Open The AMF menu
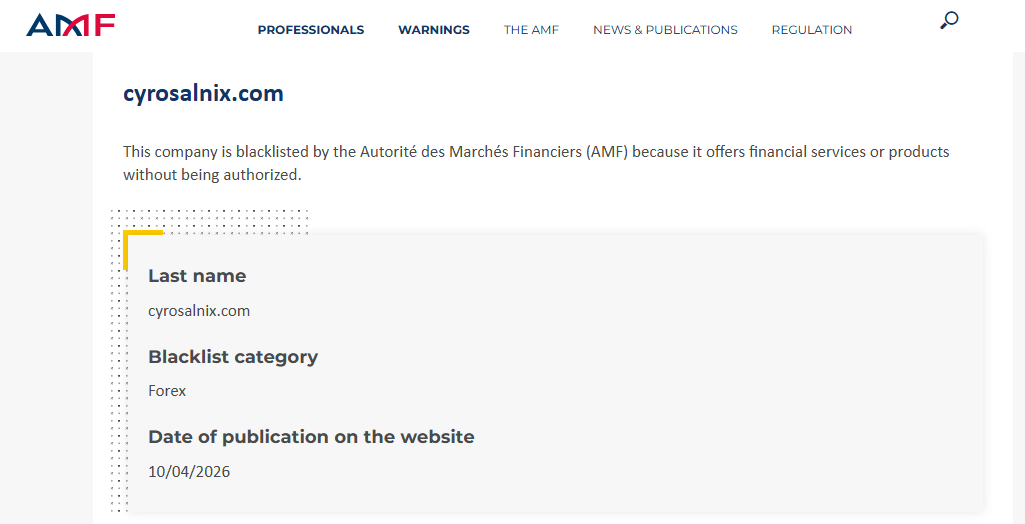 click(531, 30)
